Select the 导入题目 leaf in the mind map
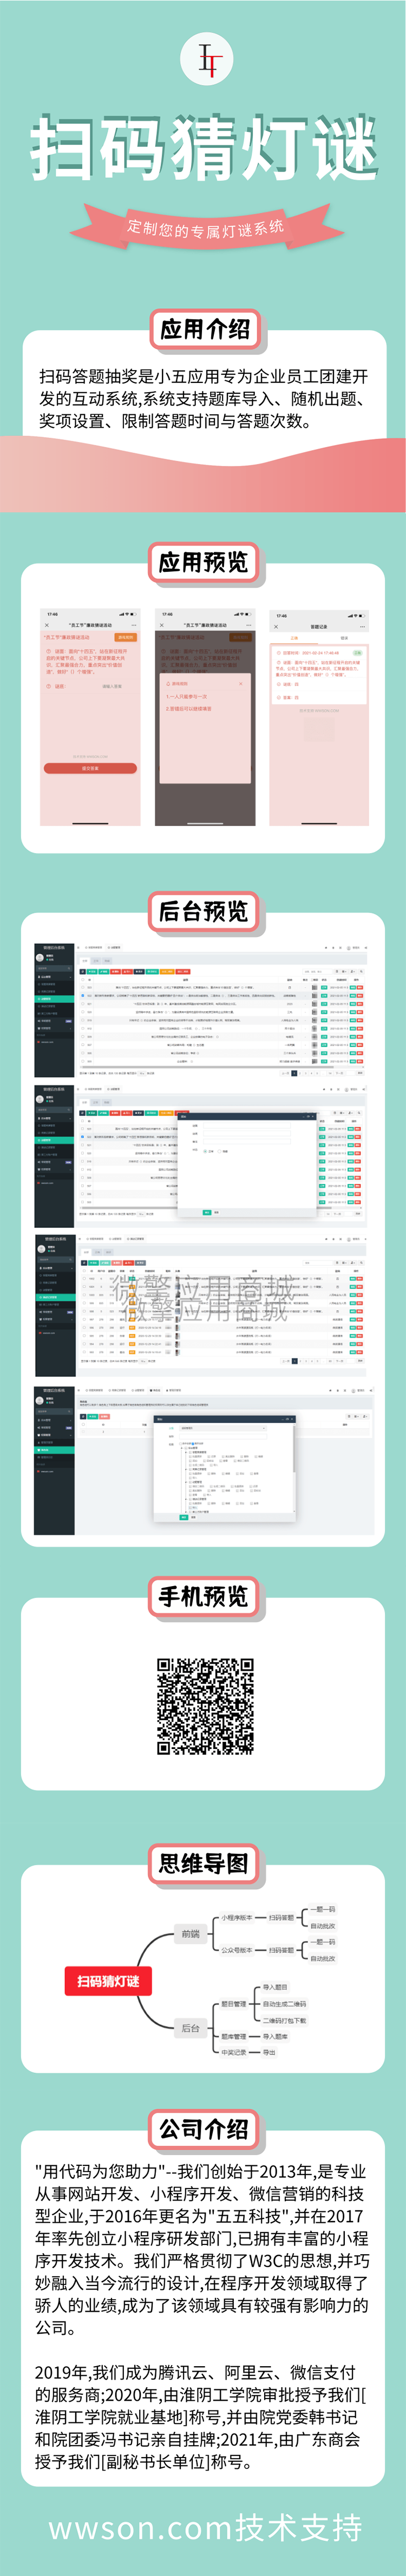This screenshot has height=2576, width=406. pos(275,1987)
